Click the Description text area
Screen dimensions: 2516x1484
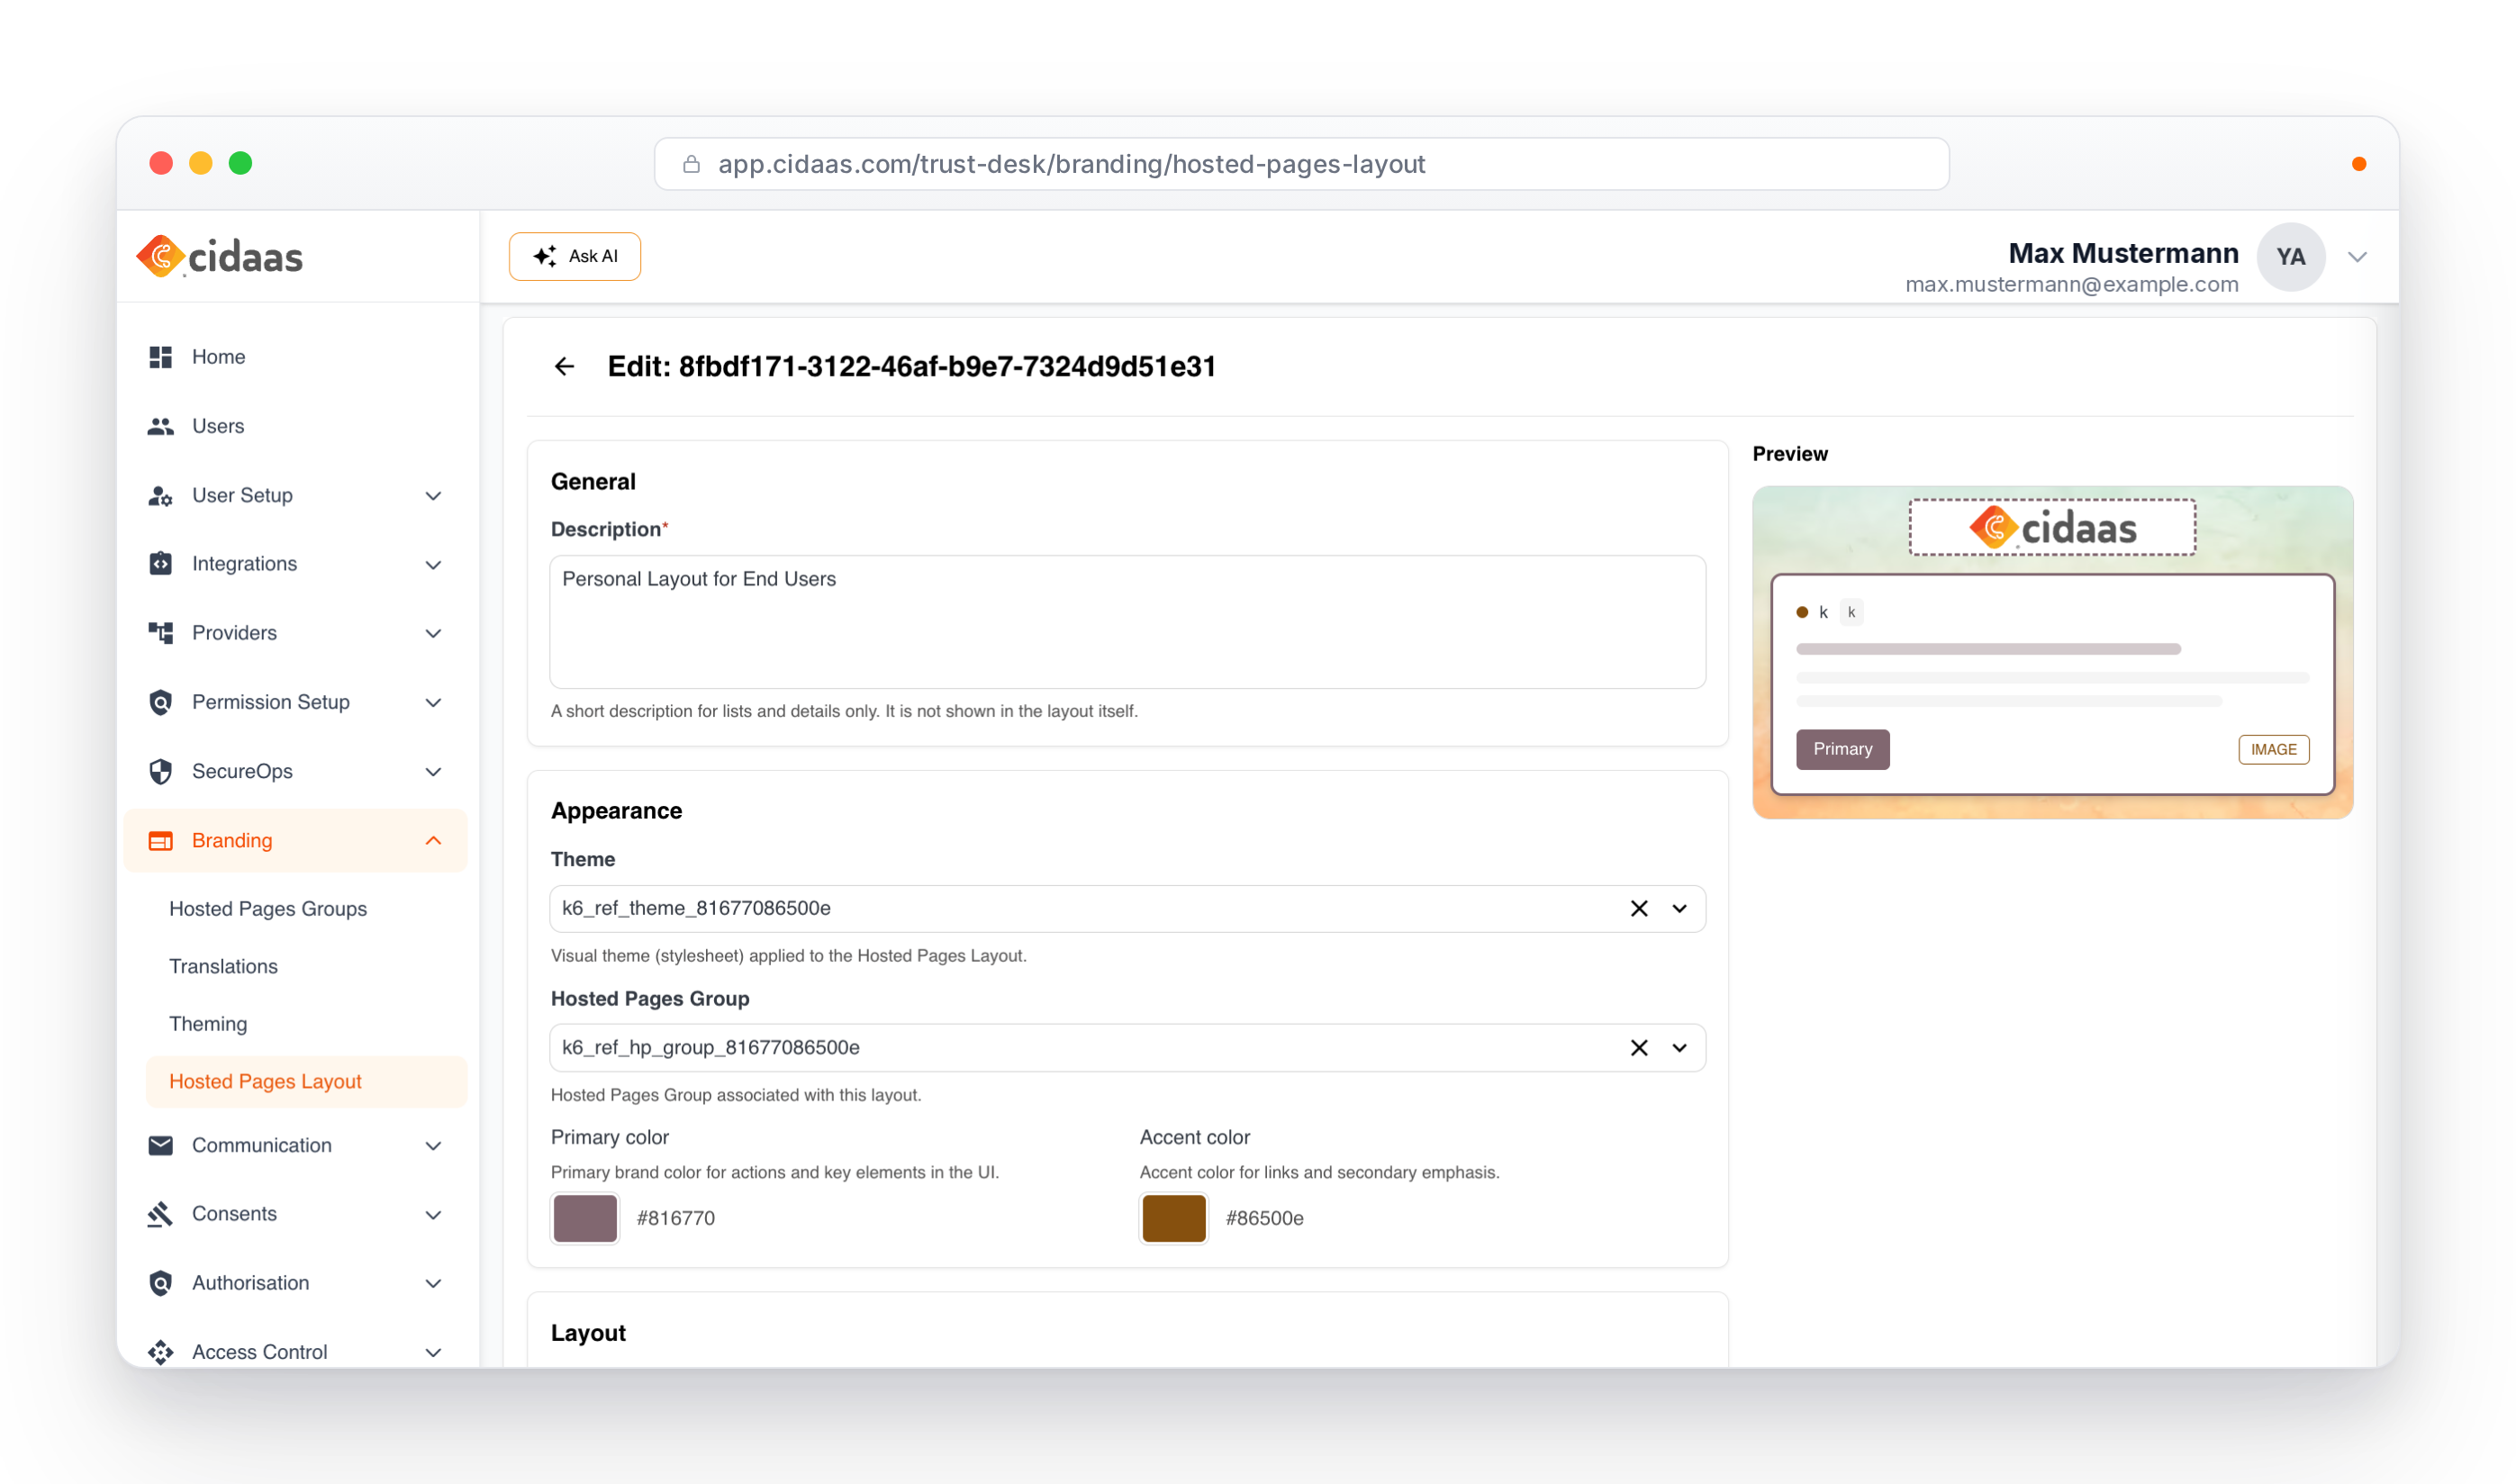[x=1127, y=622]
